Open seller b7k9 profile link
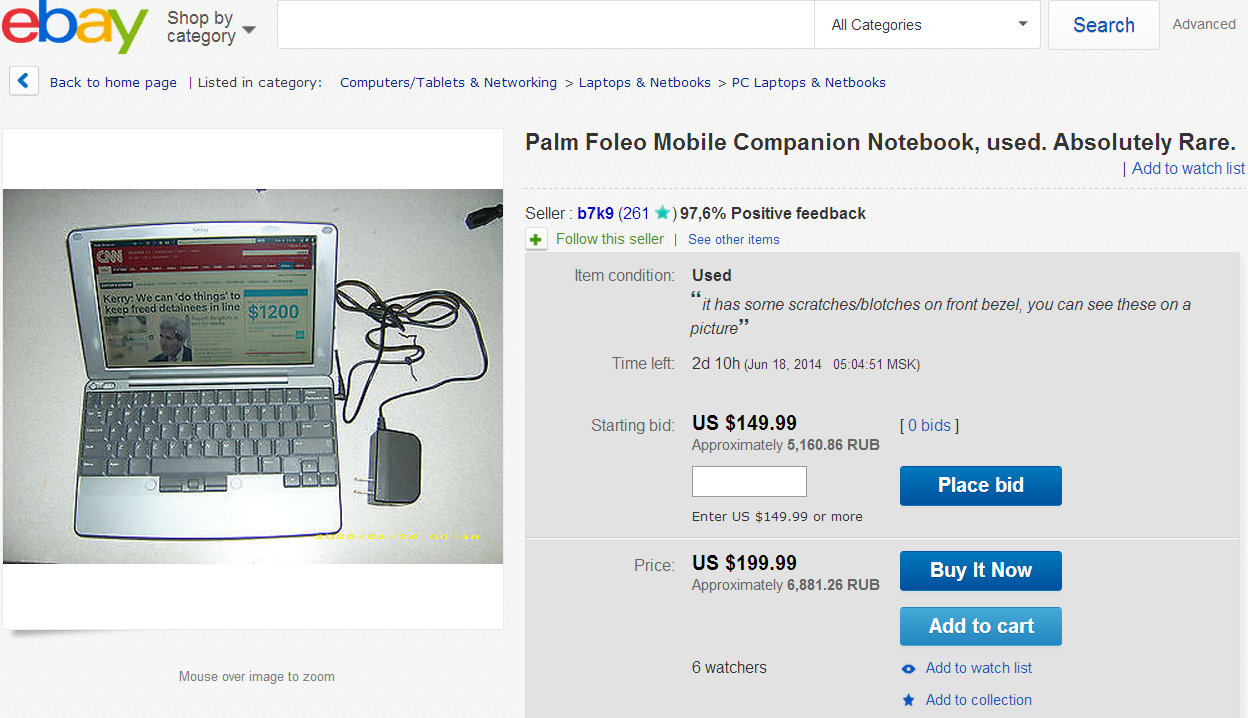 pyautogui.click(x=595, y=213)
